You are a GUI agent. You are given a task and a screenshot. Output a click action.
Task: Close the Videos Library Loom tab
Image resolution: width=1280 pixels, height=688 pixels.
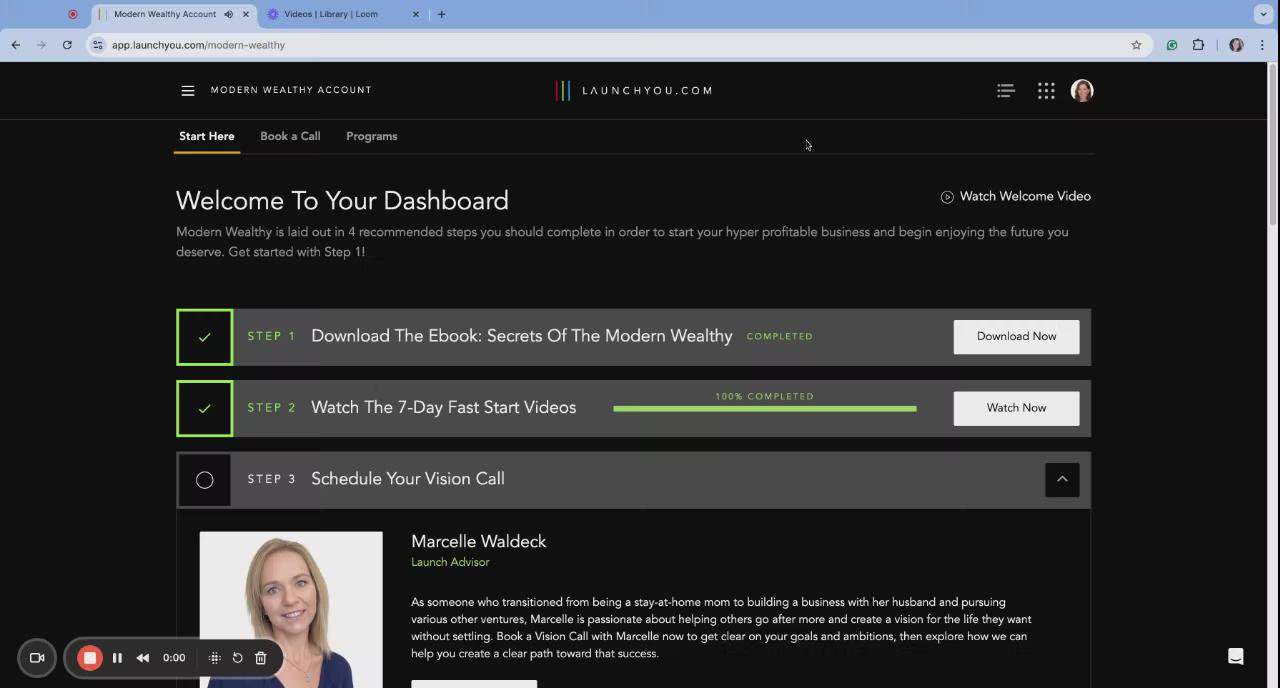point(416,14)
